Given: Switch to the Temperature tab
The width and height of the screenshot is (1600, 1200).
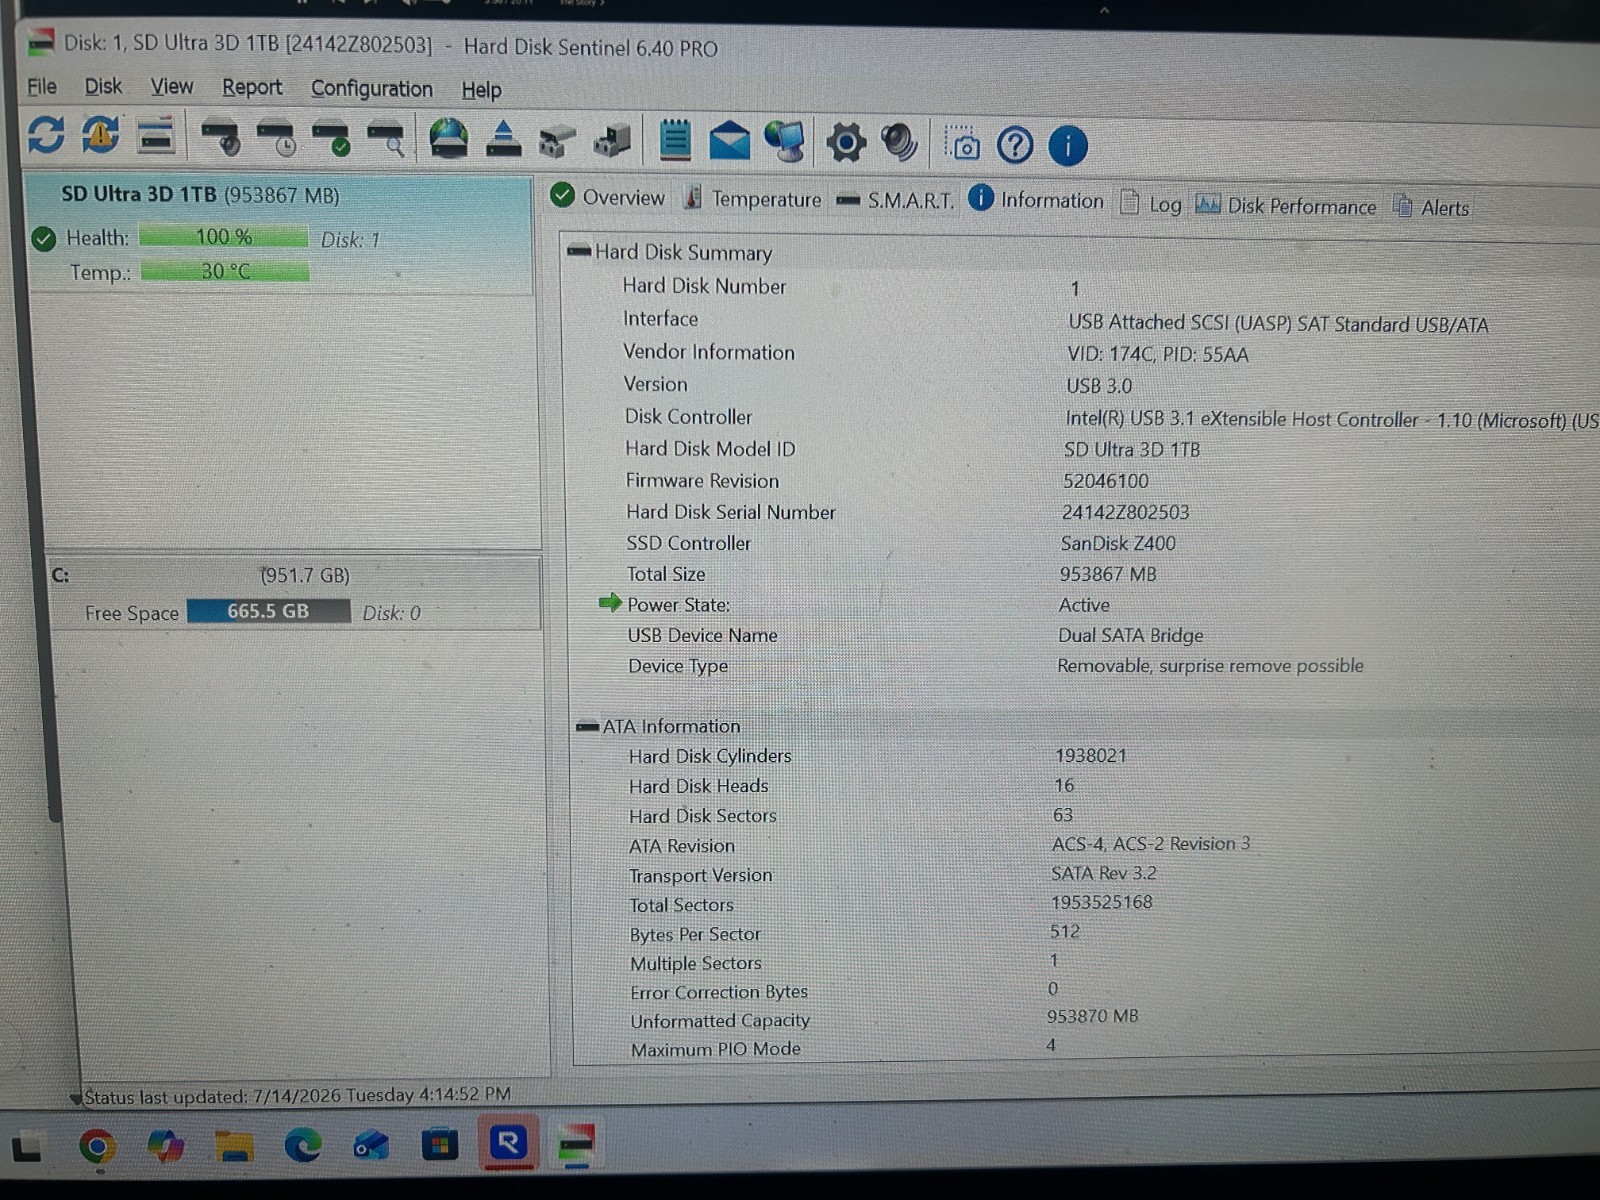Looking at the screenshot, I should 752,199.
